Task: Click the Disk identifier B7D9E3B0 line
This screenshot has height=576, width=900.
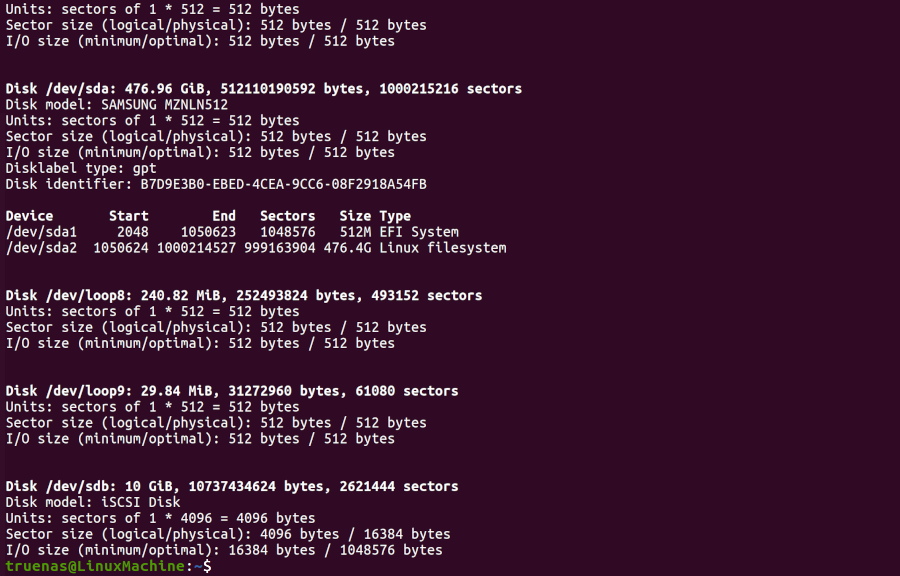Action: click(x=216, y=185)
